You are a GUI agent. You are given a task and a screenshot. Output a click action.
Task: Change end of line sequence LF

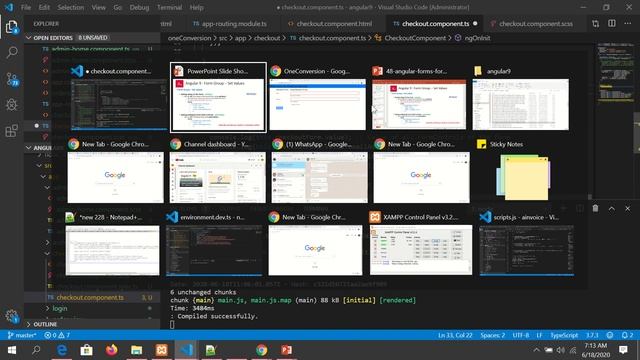[540, 335]
